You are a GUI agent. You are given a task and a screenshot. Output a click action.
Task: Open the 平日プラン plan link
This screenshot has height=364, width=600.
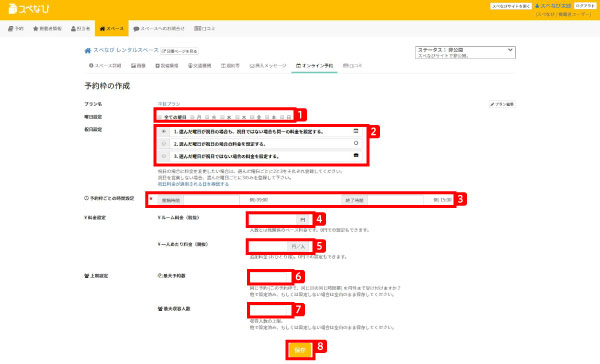[x=169, y=104]
